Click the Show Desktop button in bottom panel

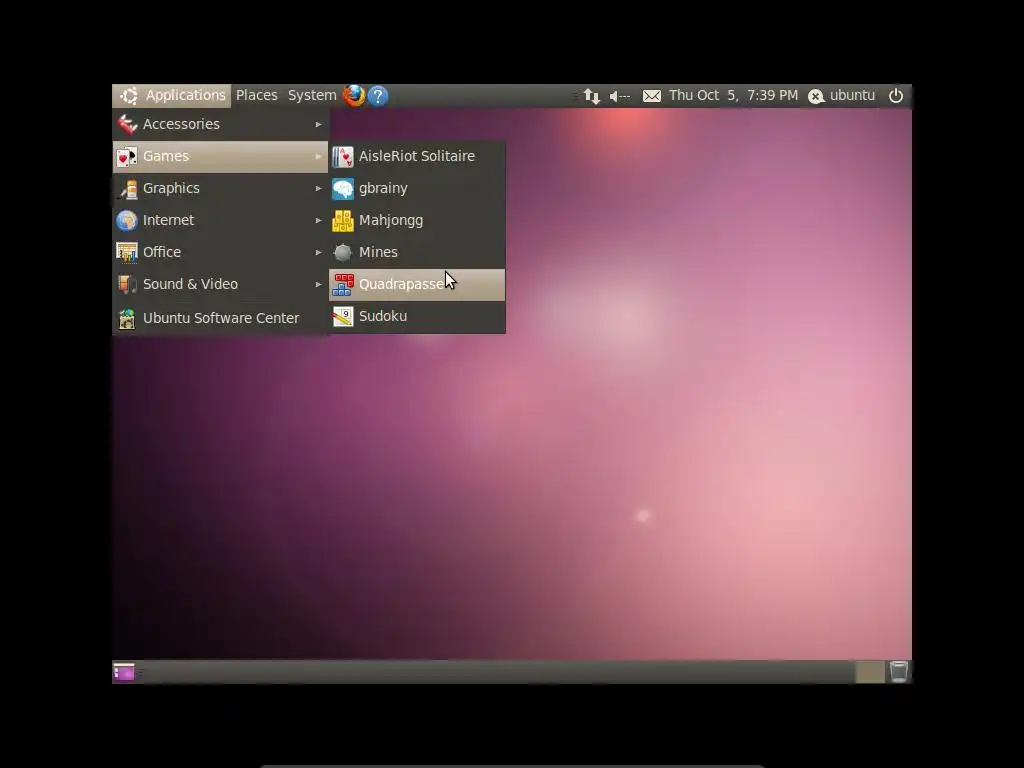pos(124,672)
